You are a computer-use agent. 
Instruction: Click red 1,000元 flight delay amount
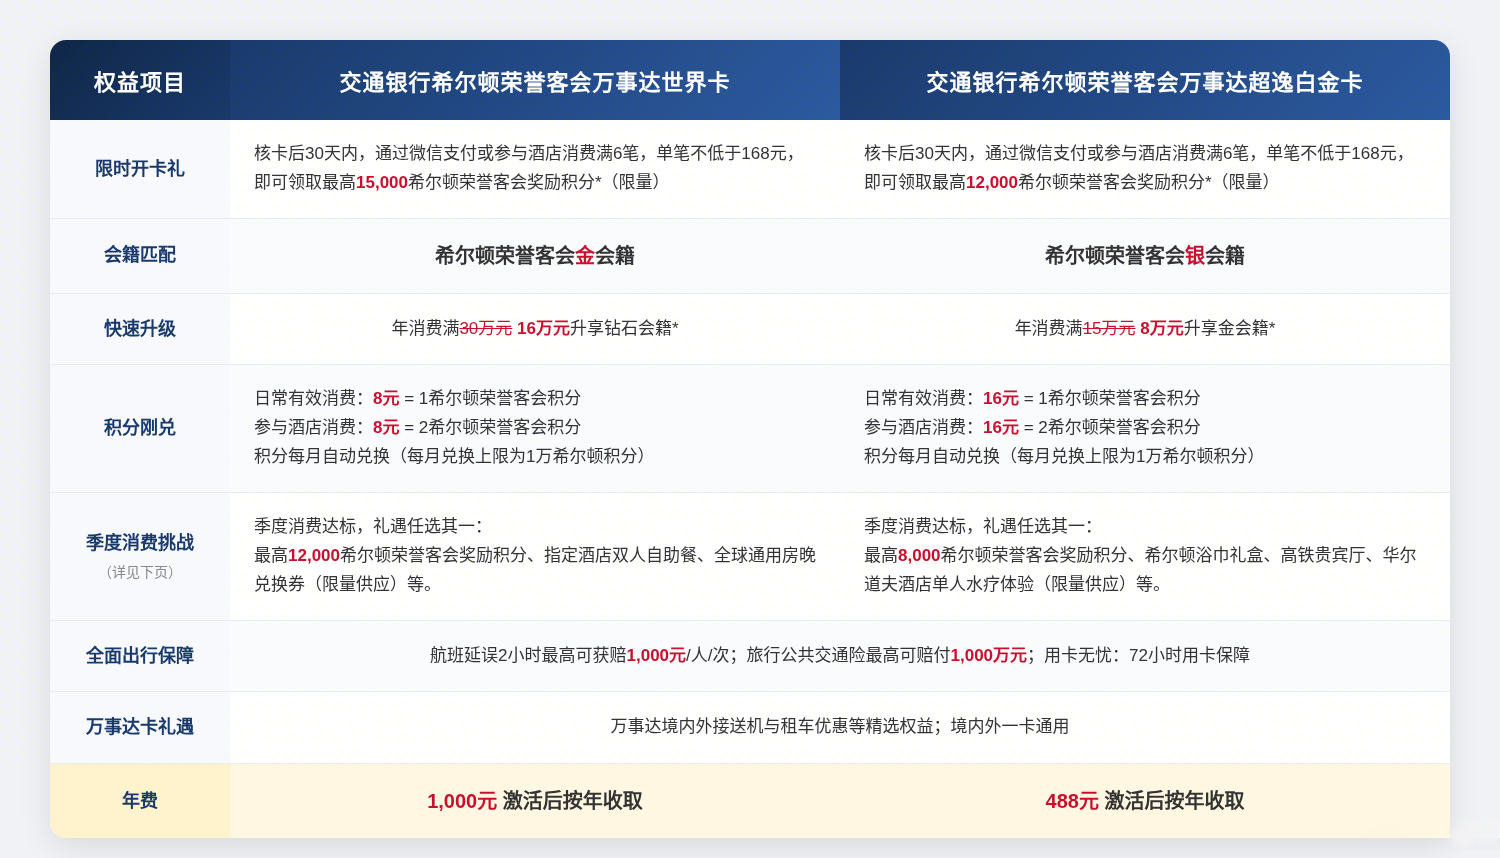point(656,656)
